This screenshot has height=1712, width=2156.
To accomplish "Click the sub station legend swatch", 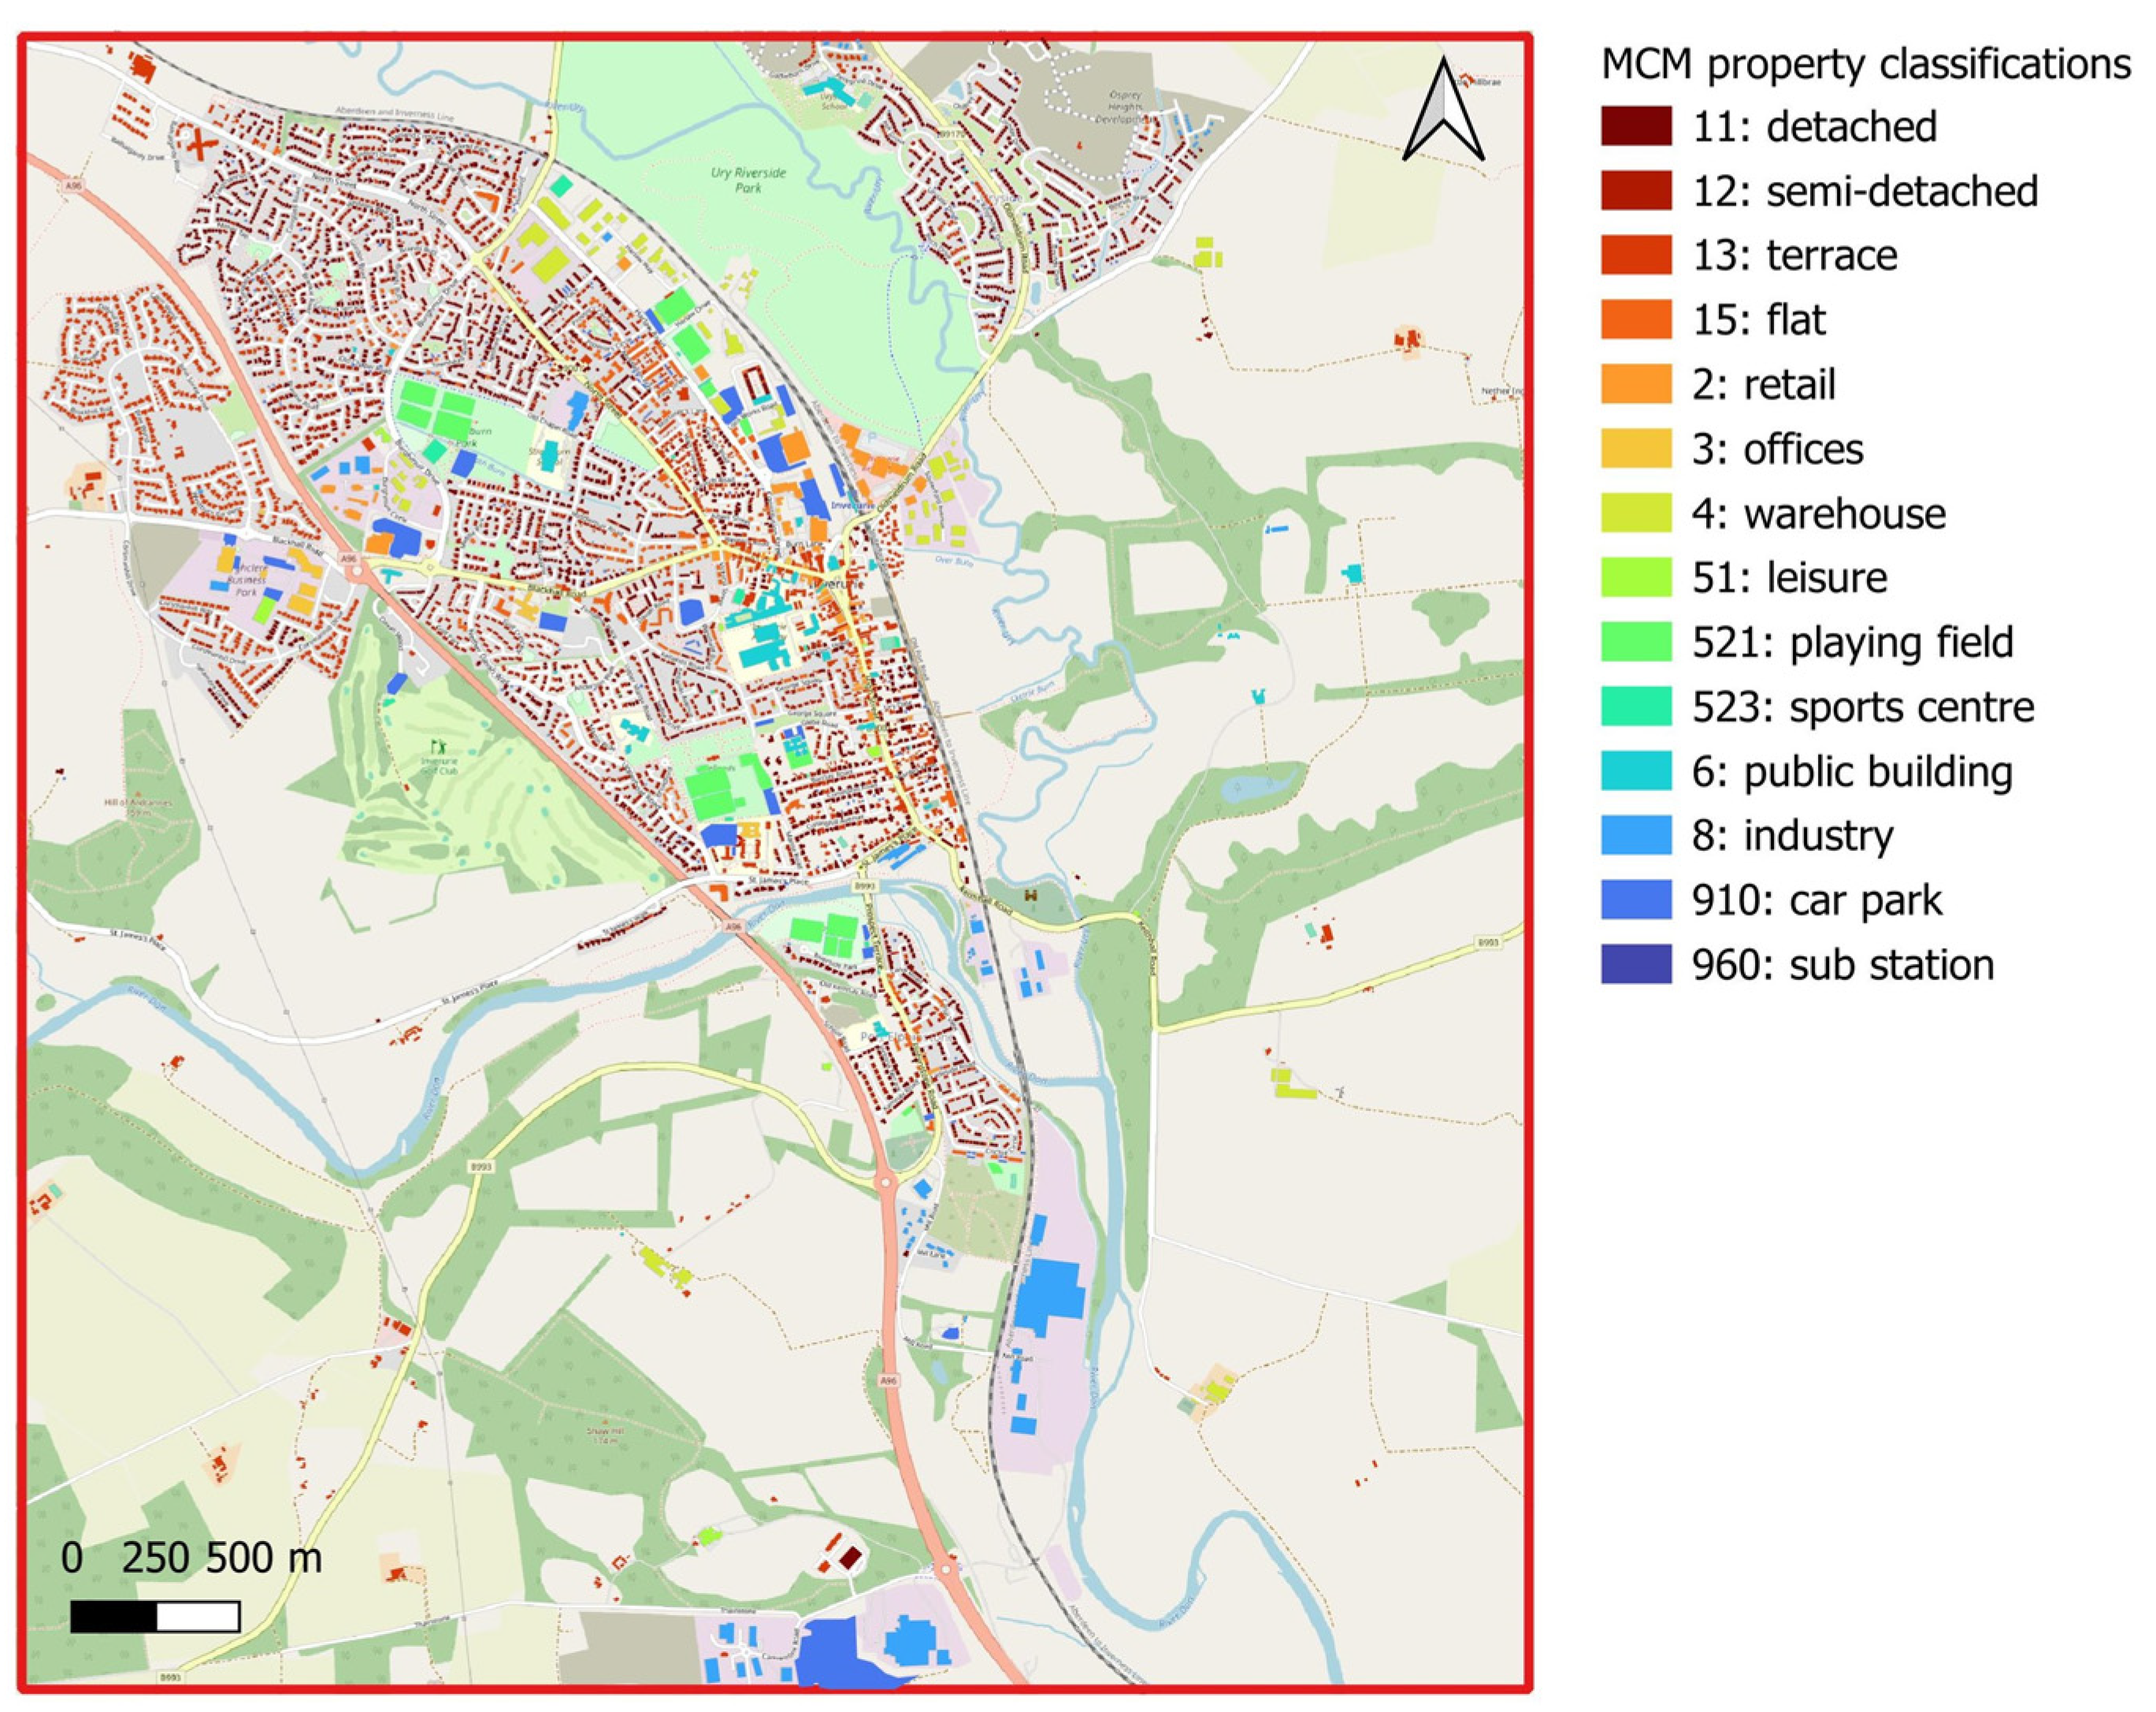I will (1636, 965).
